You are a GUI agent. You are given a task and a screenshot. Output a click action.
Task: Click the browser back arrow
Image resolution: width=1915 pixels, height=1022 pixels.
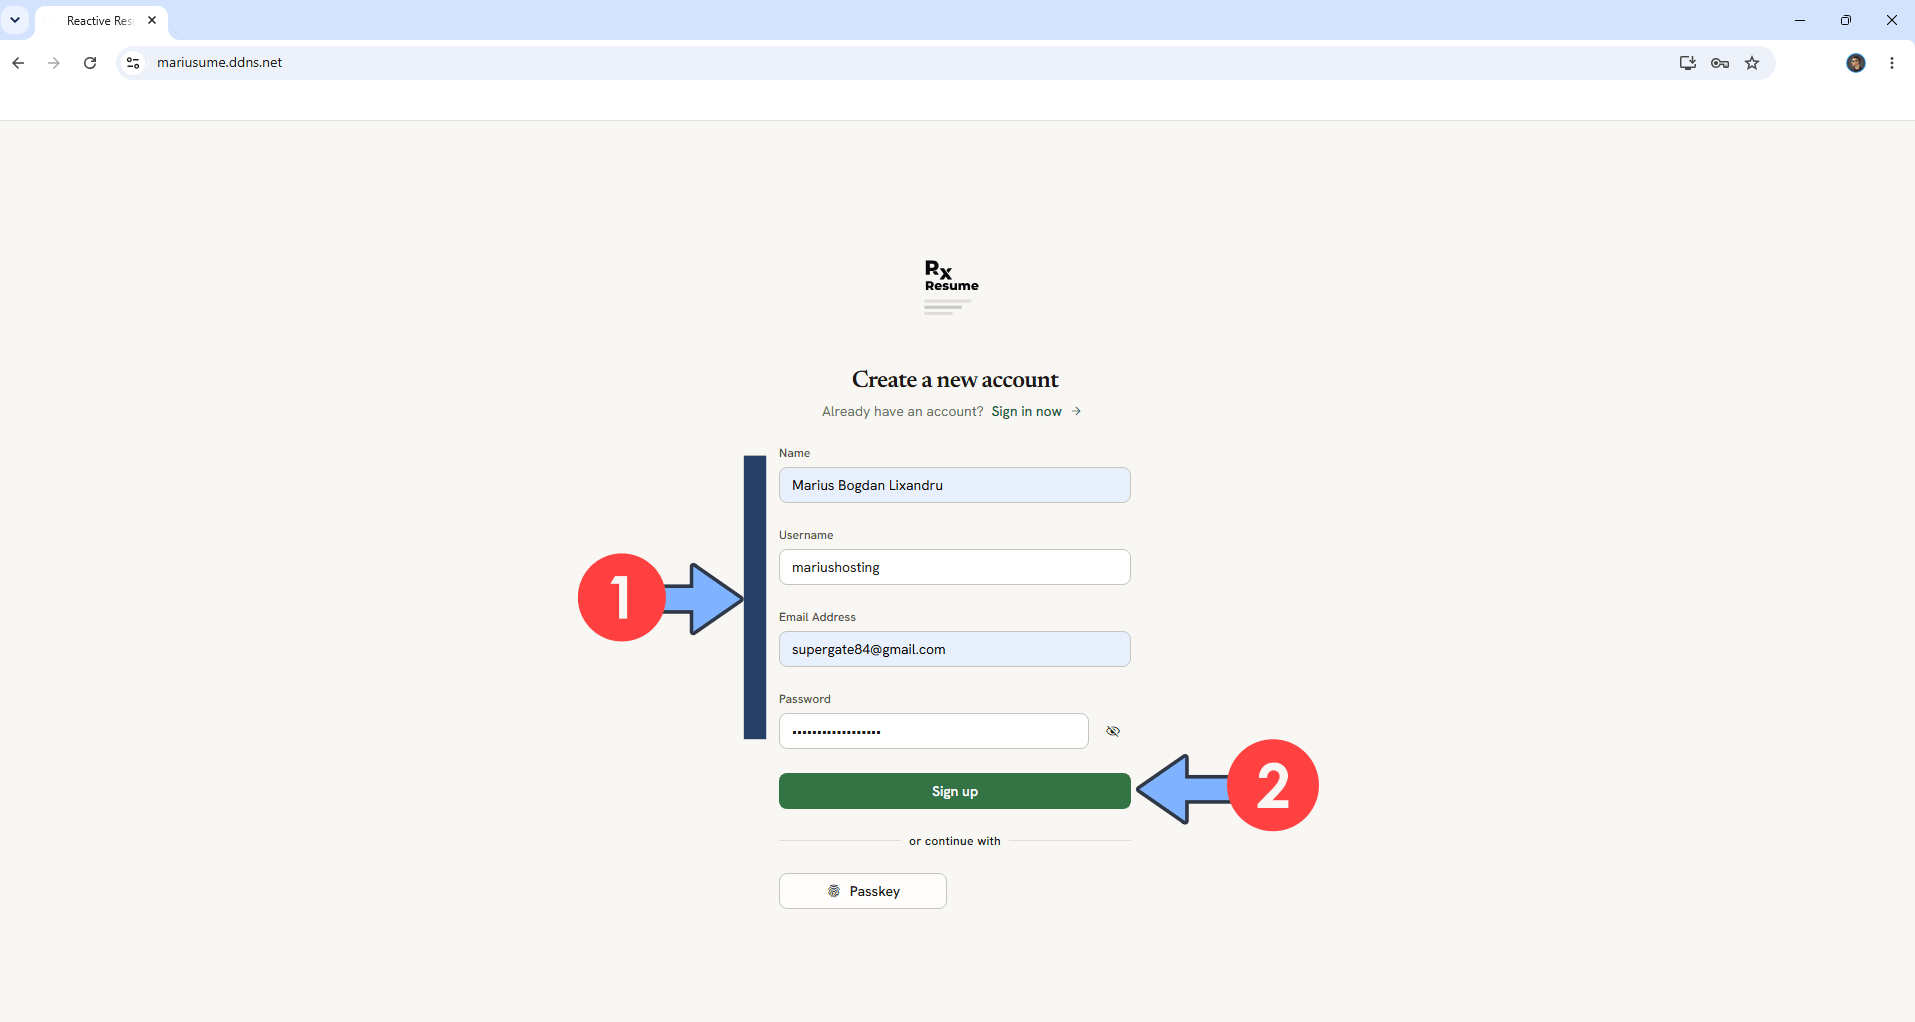(x=18, y=63)
